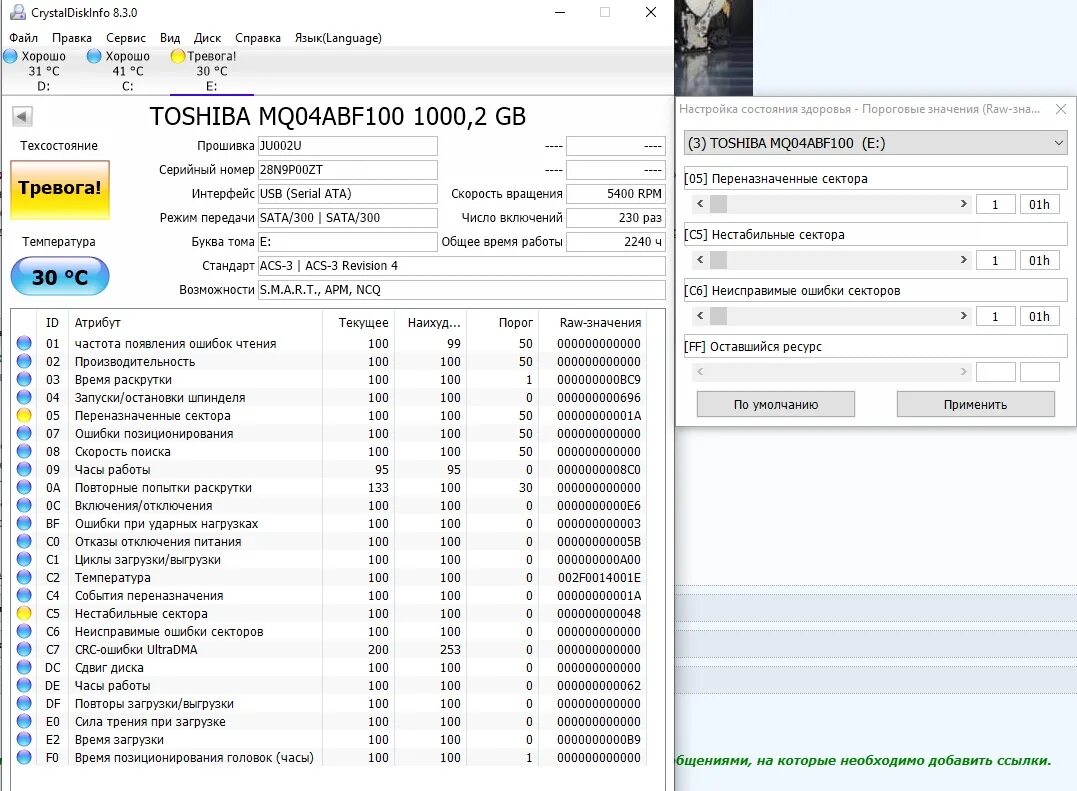Click the blue status orb of attribute F0
The width and height of the screenshot is (1077, 791).
(x=24, y=757)
